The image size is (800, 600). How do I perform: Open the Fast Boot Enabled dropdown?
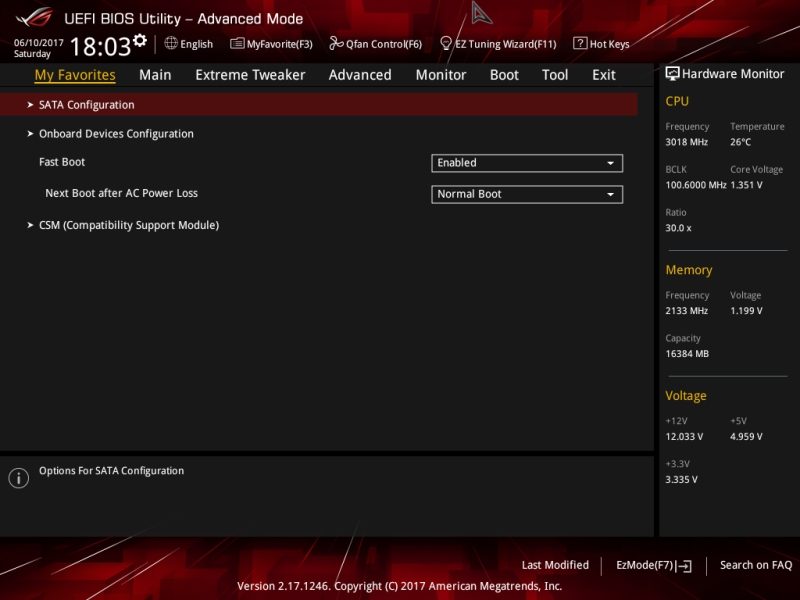pos(527,163)
